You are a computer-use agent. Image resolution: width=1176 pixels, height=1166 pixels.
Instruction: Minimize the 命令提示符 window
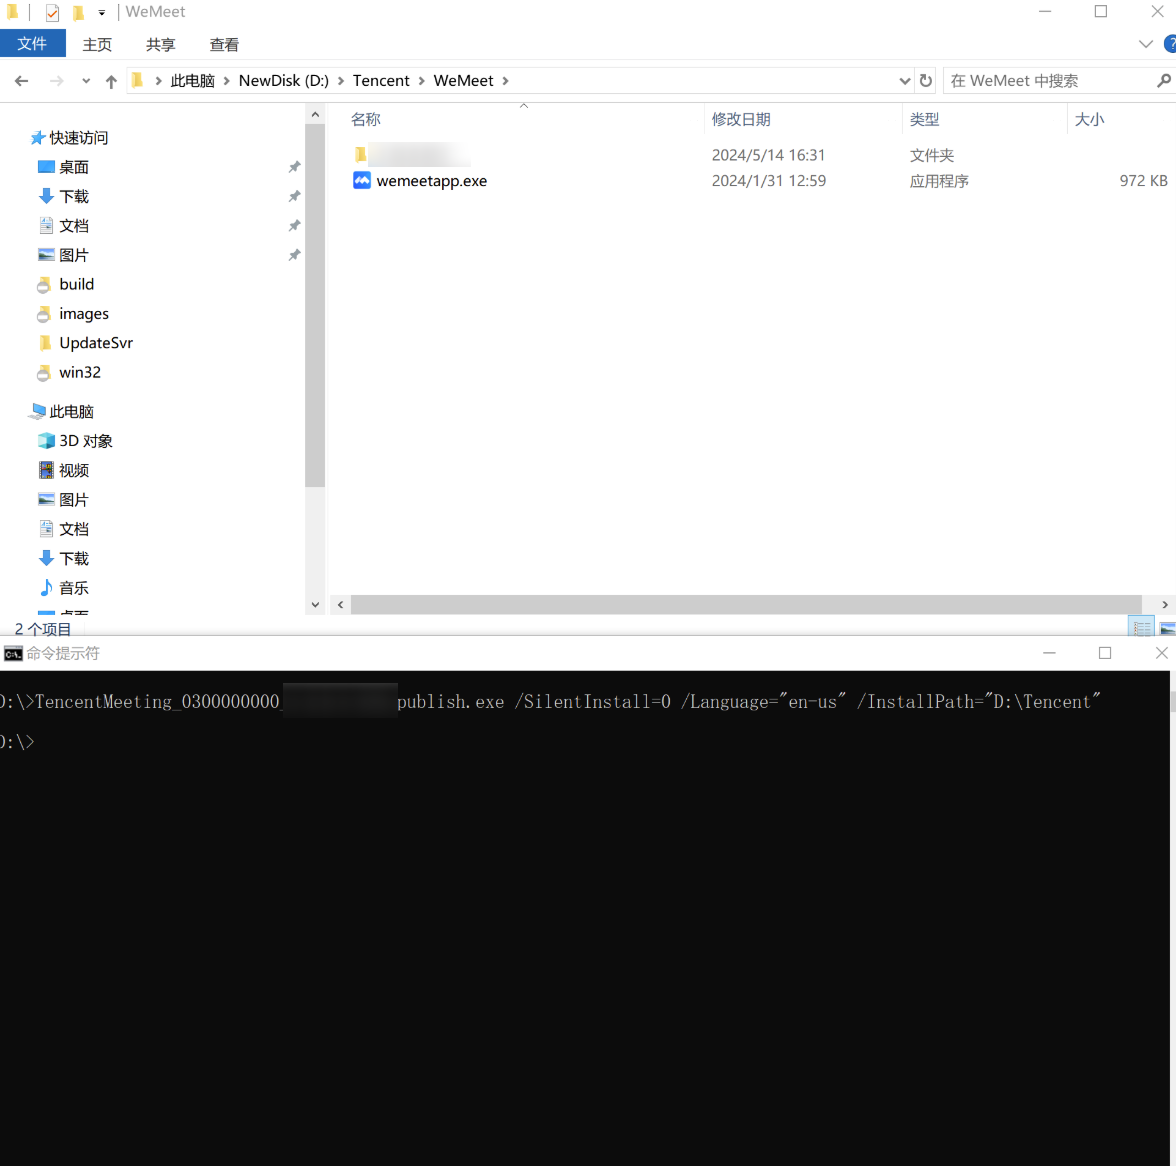(1049, 653)
